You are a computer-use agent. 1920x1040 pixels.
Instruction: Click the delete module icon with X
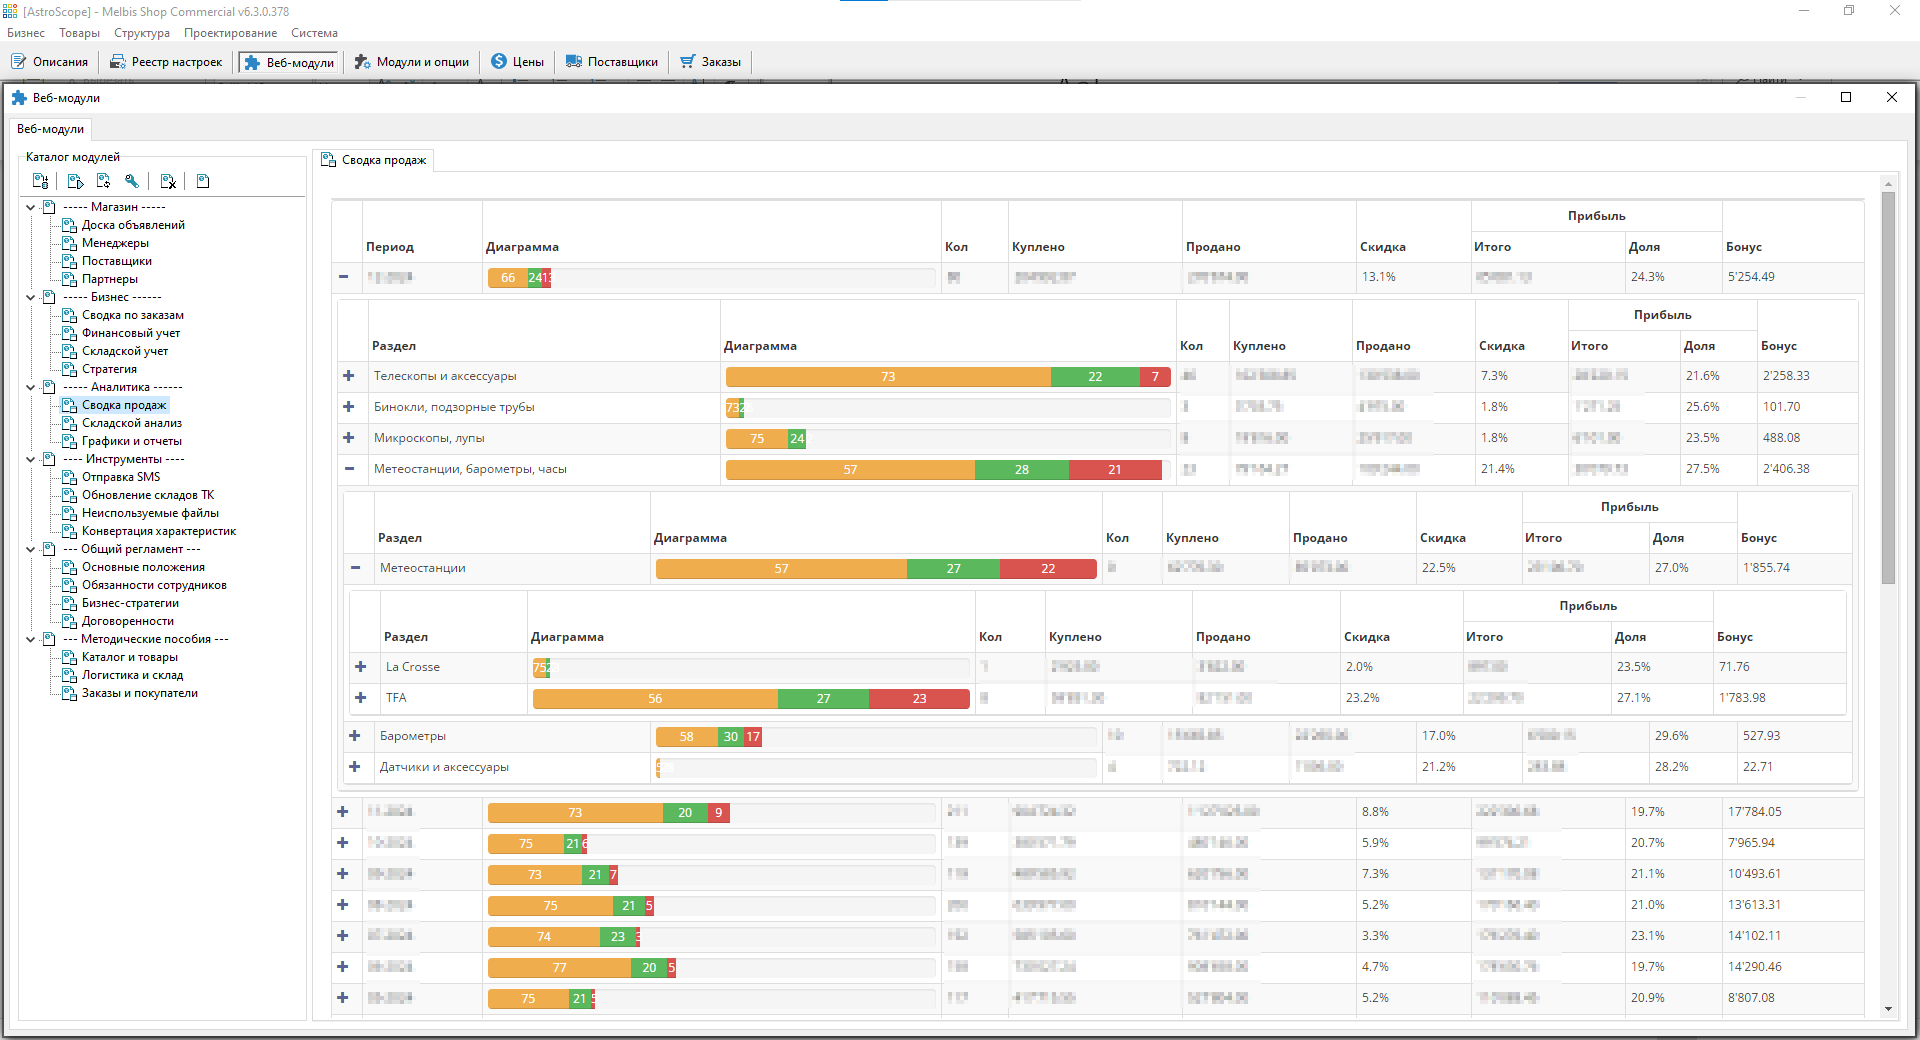pos(168,181)
